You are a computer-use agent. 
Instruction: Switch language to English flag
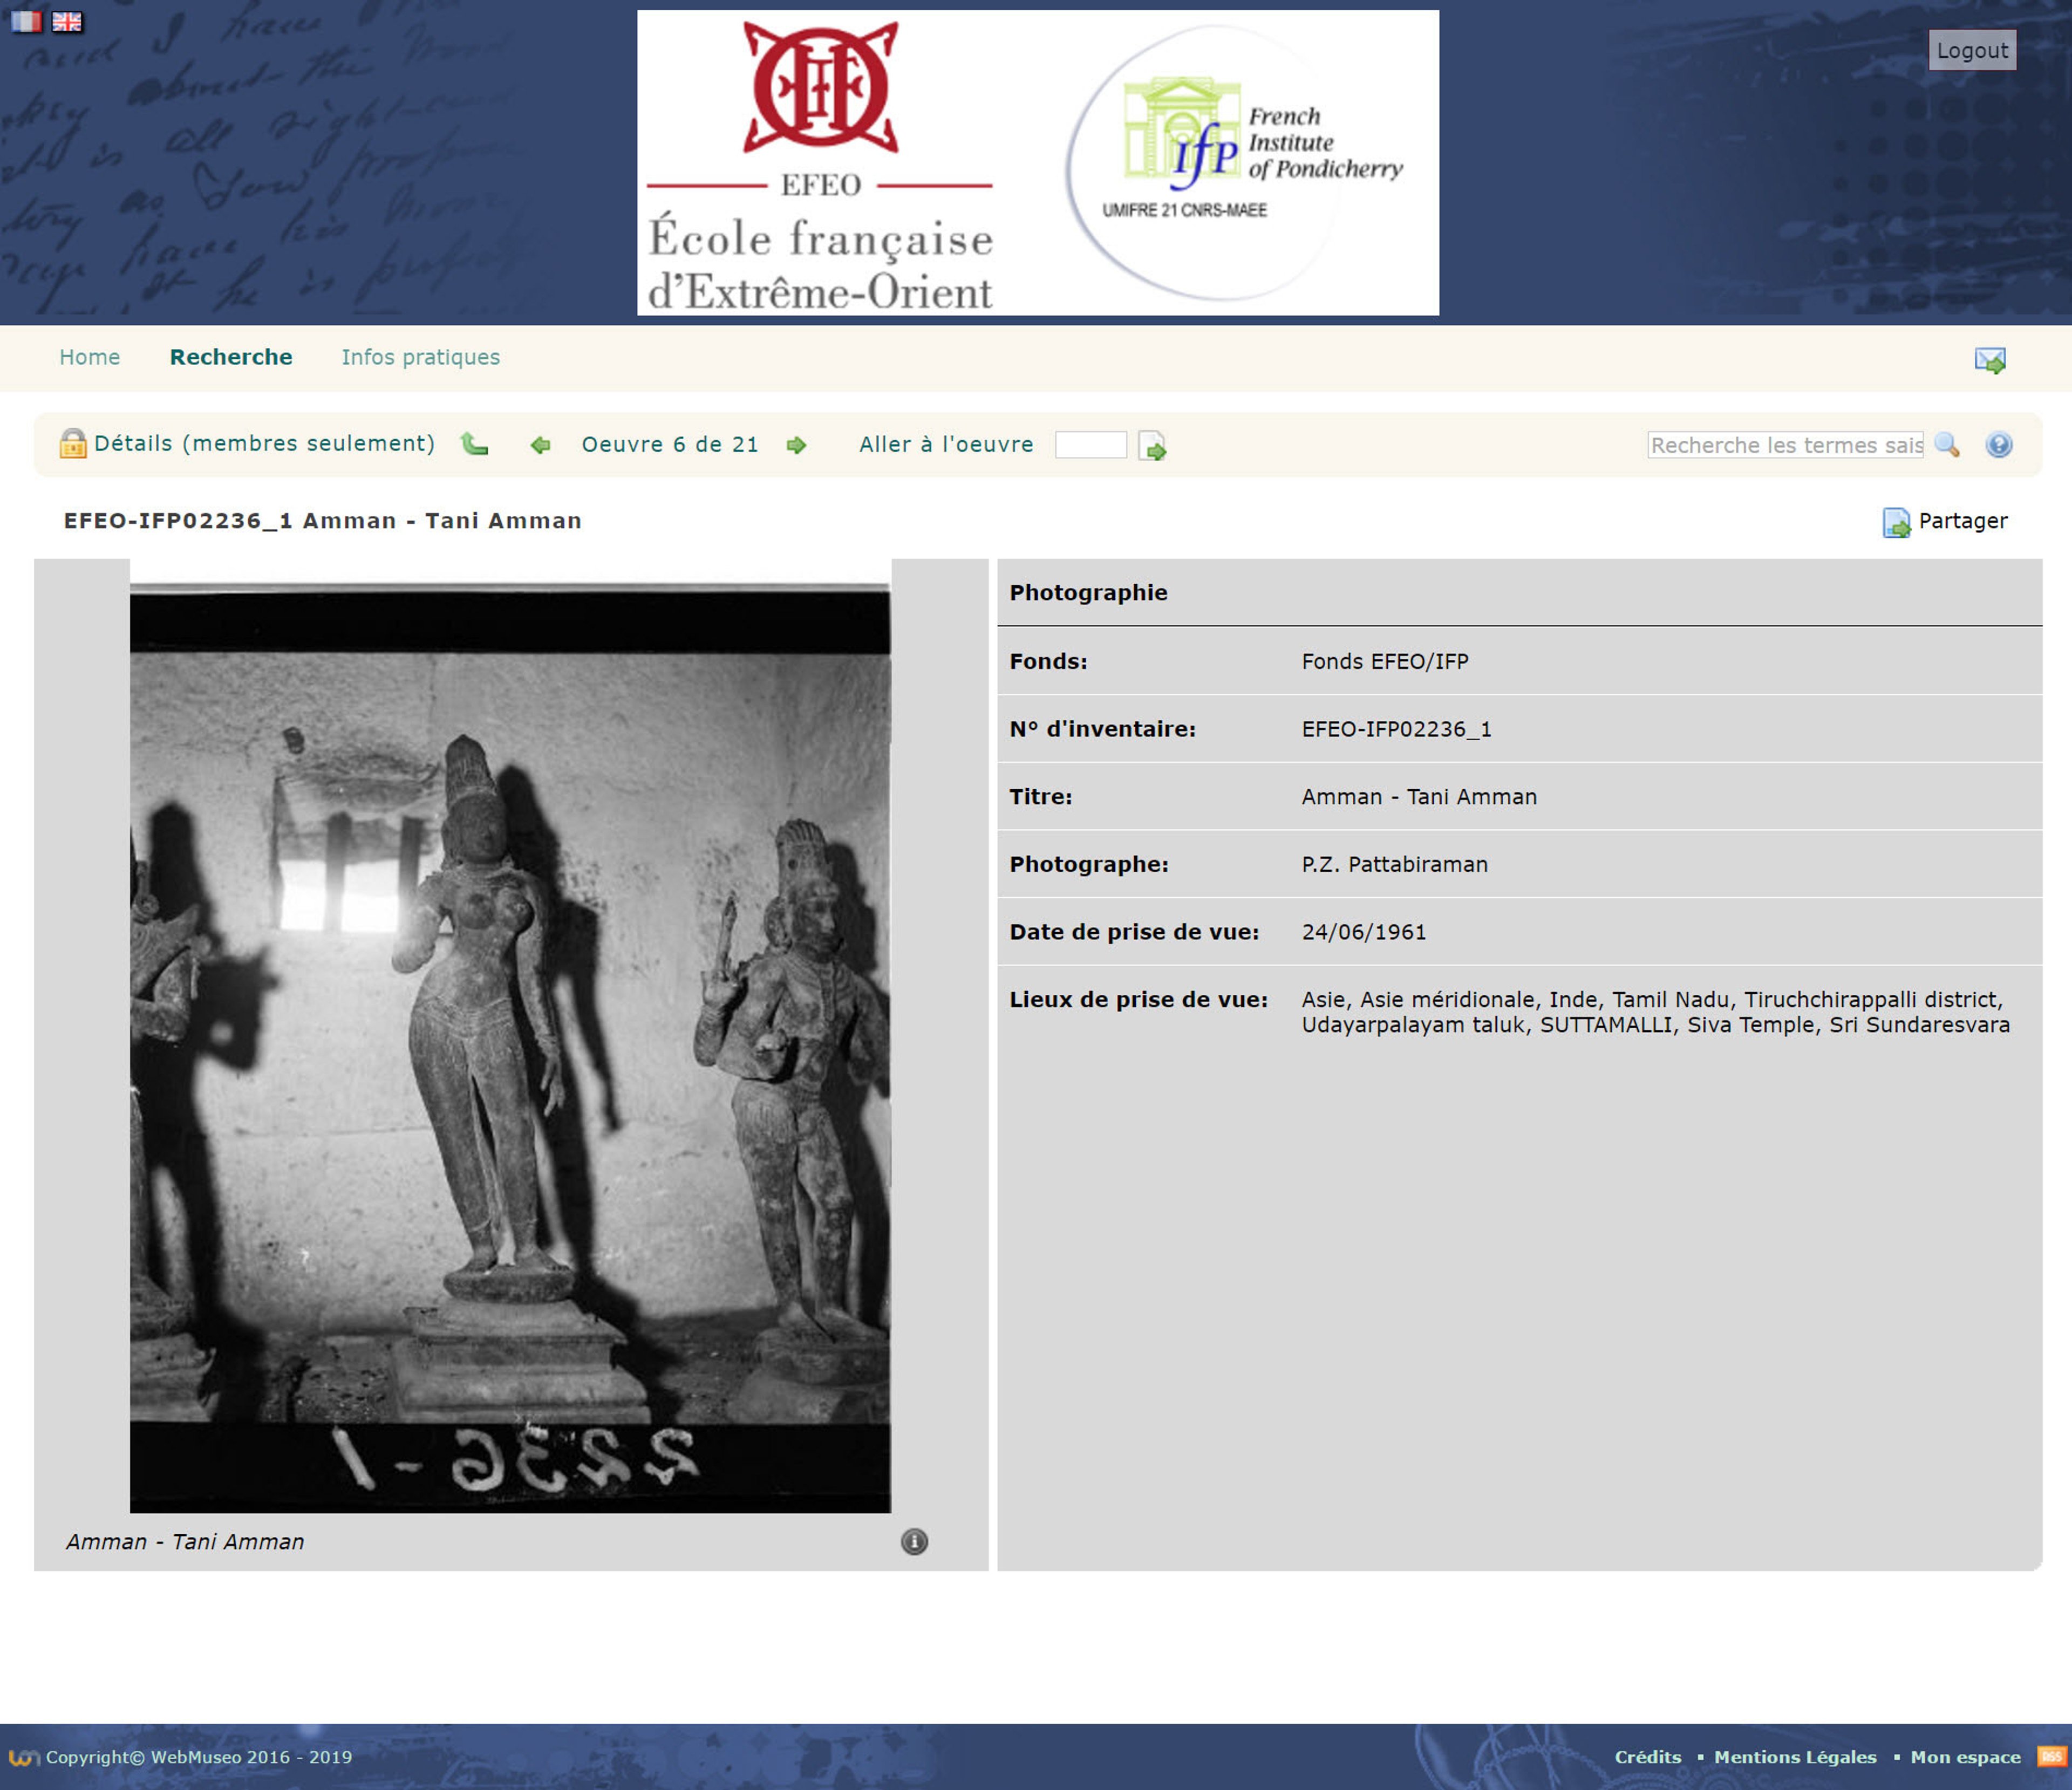[x=67, y=21]
